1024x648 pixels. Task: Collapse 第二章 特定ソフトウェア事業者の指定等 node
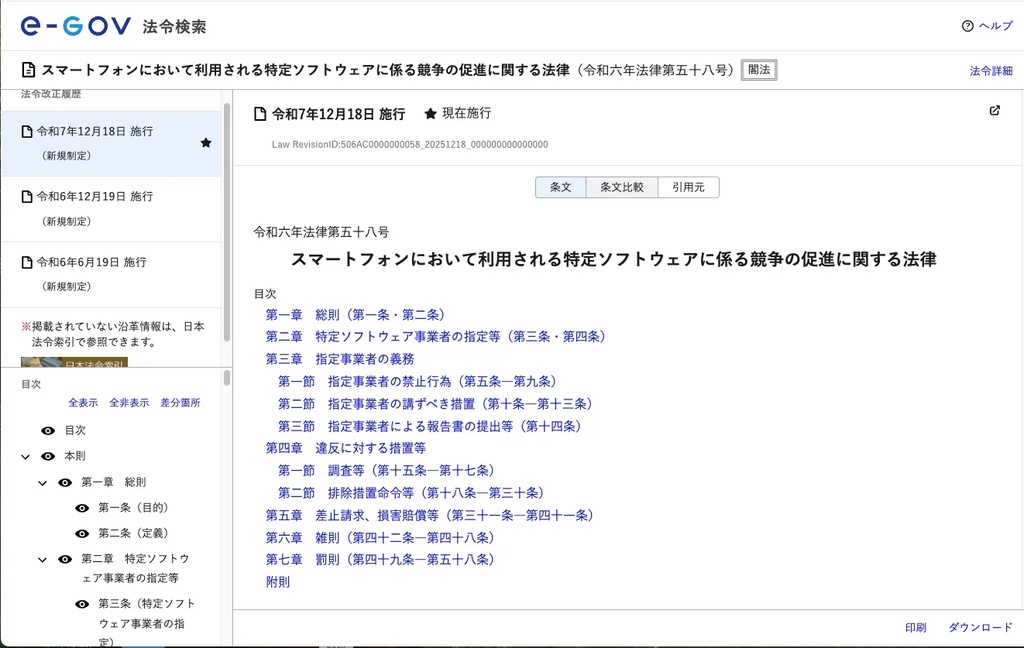pyautogui.click(x=43, y=560)
